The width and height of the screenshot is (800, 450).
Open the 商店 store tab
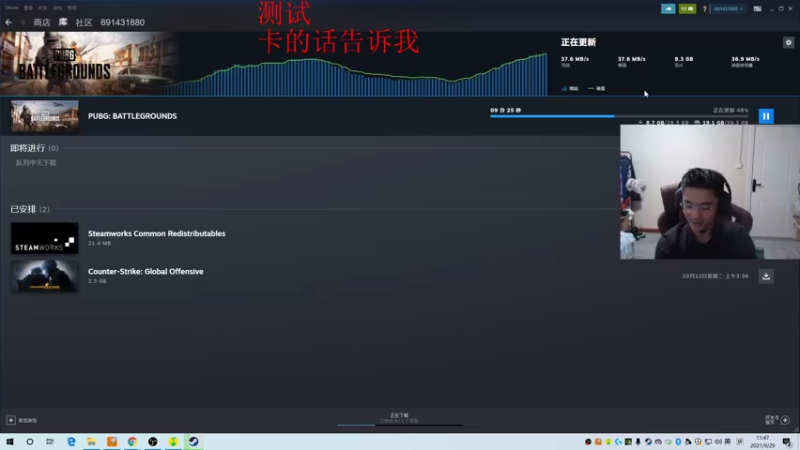pos(42,22)
